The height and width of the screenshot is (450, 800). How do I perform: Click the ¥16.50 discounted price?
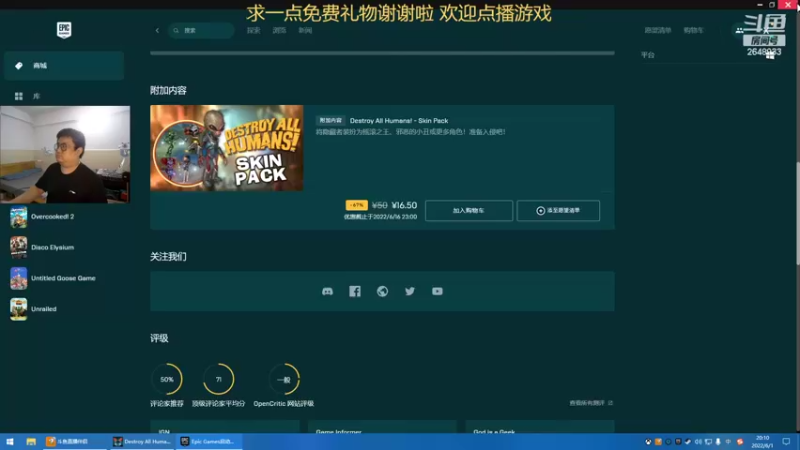[x=404, y=205]
